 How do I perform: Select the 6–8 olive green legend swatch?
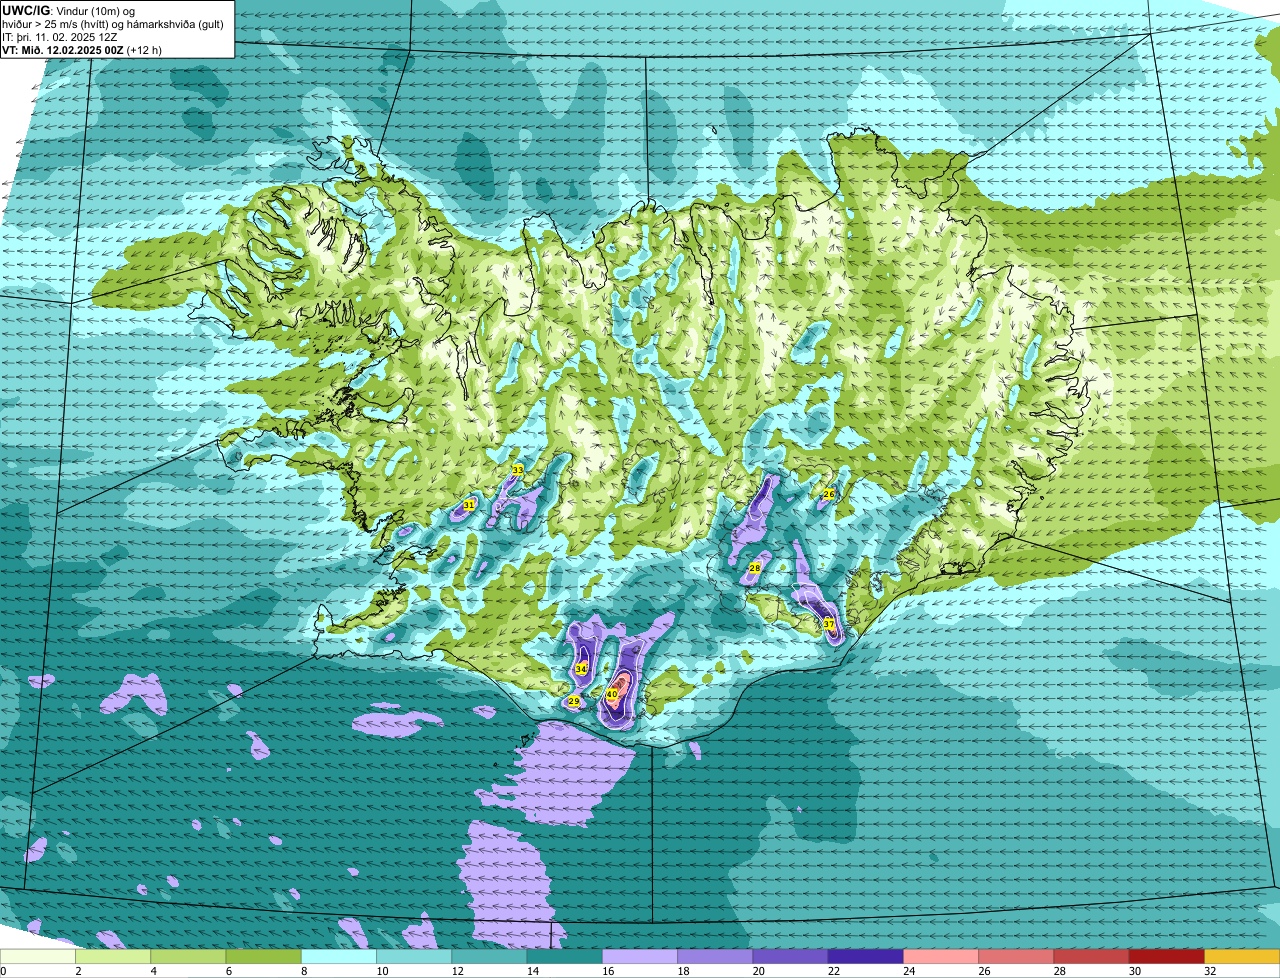pos(264,957)
